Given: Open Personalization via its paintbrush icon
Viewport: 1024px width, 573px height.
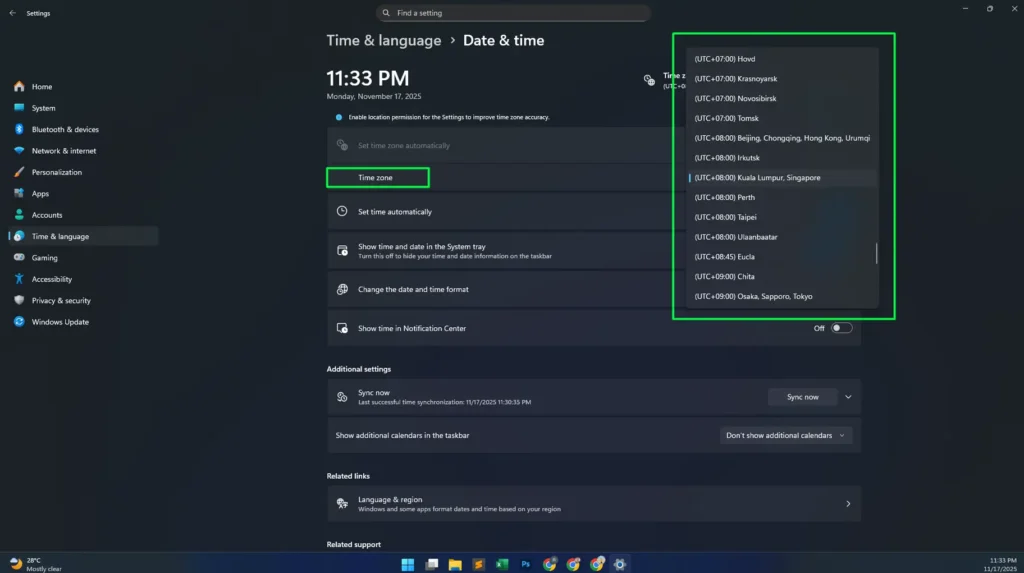Looking at the screenshot, I should point(19,172).
